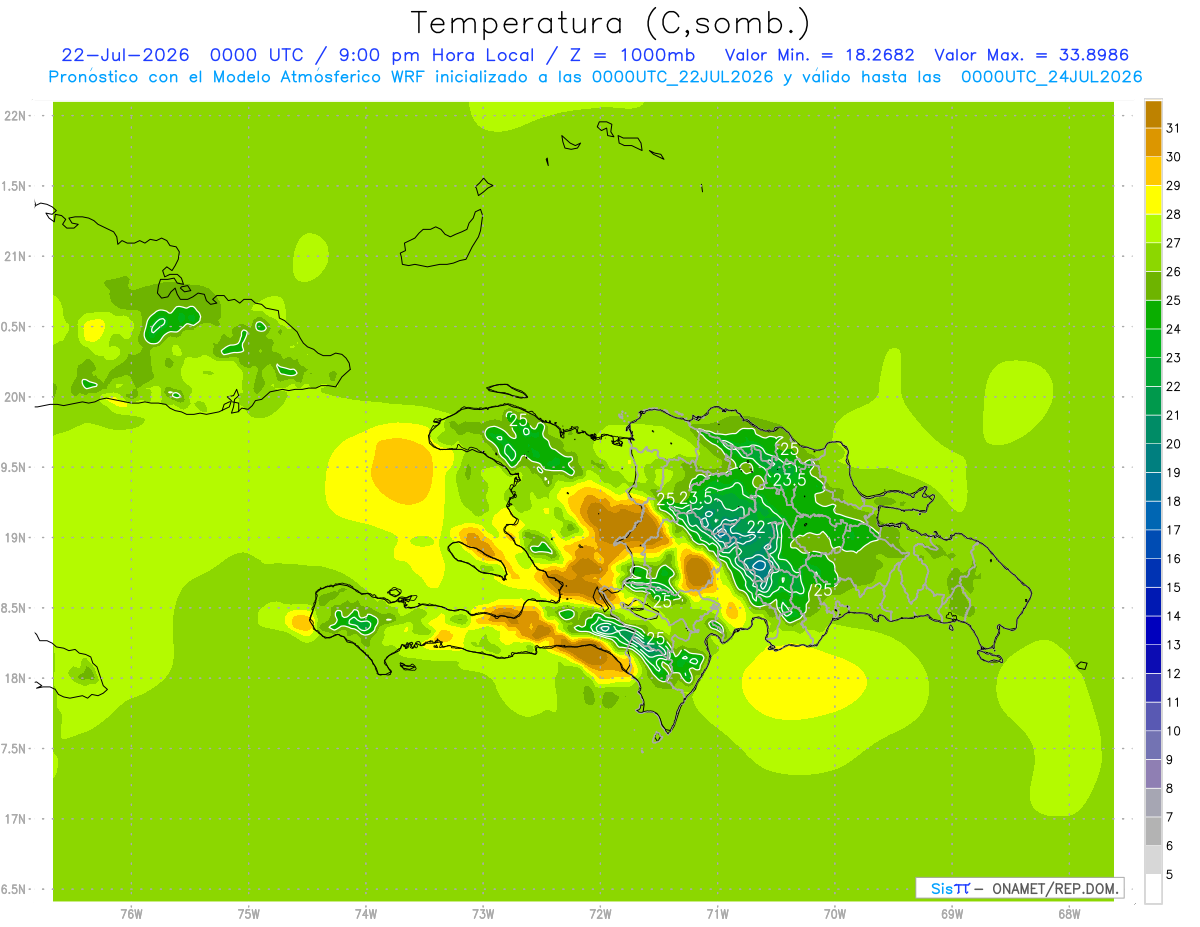
Task: Click '0000UTC_24JUL2026' valid-until text
Action: click(x=1051, y=77)
